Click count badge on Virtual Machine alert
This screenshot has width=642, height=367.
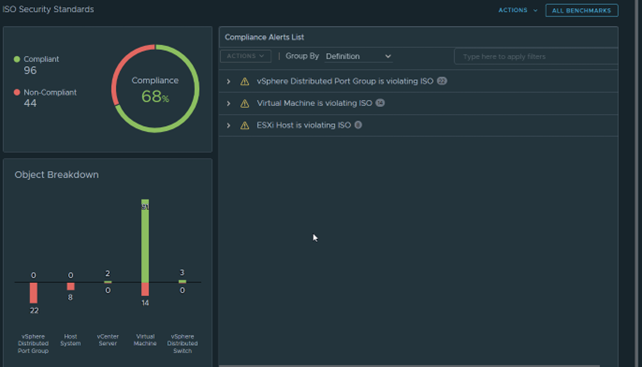pos(380,103)
